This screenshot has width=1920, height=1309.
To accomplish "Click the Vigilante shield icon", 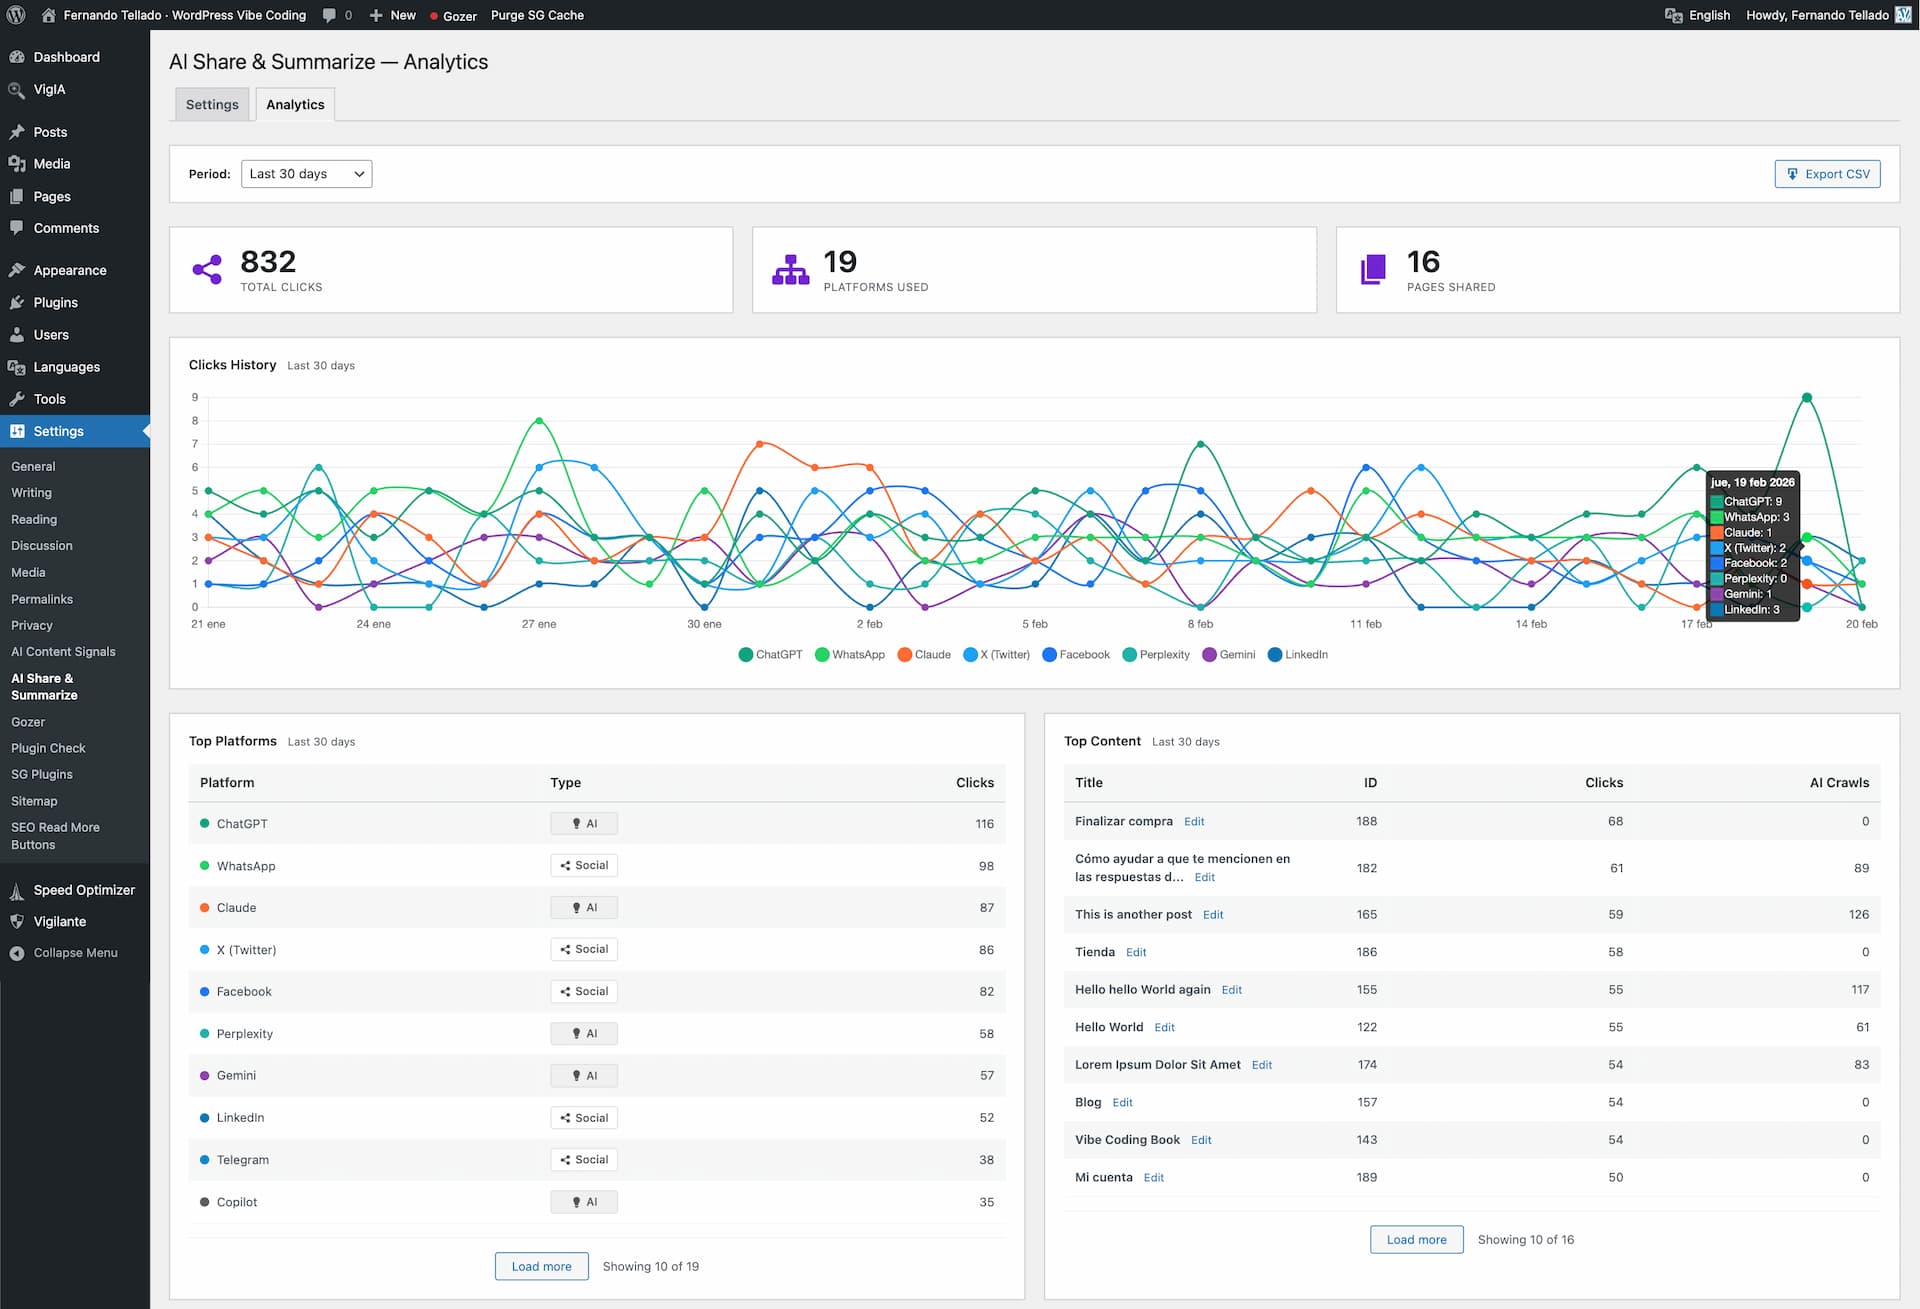I will tap(18, 921).
